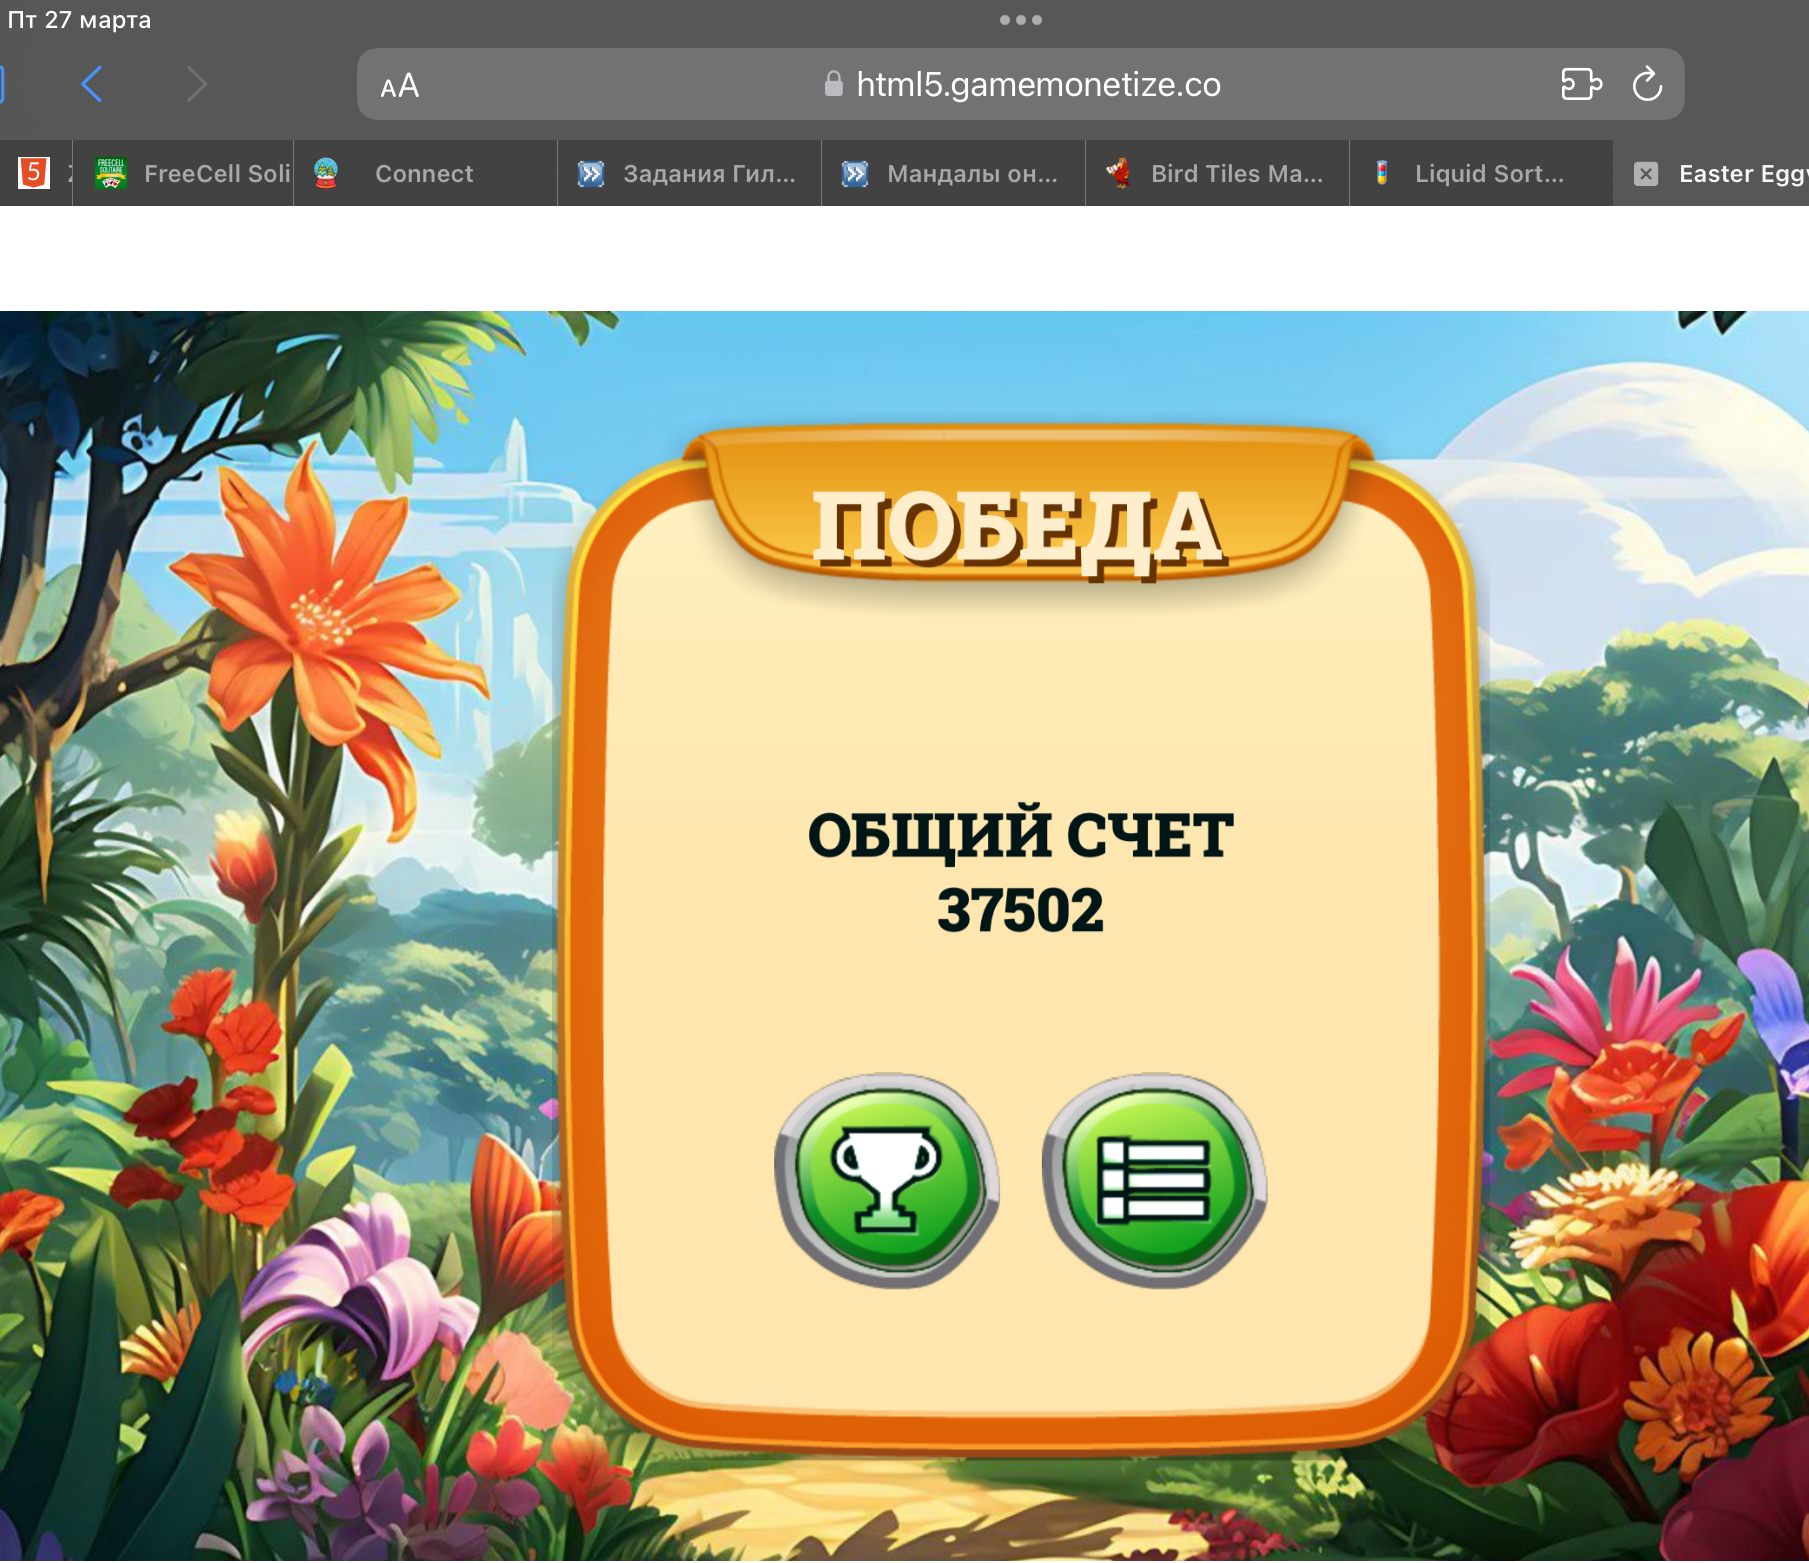Viewport: 1809px width, 1563px height.
Task: Click the html5.gamemonetize.co address field
Action: click(x=1037, y=85)
